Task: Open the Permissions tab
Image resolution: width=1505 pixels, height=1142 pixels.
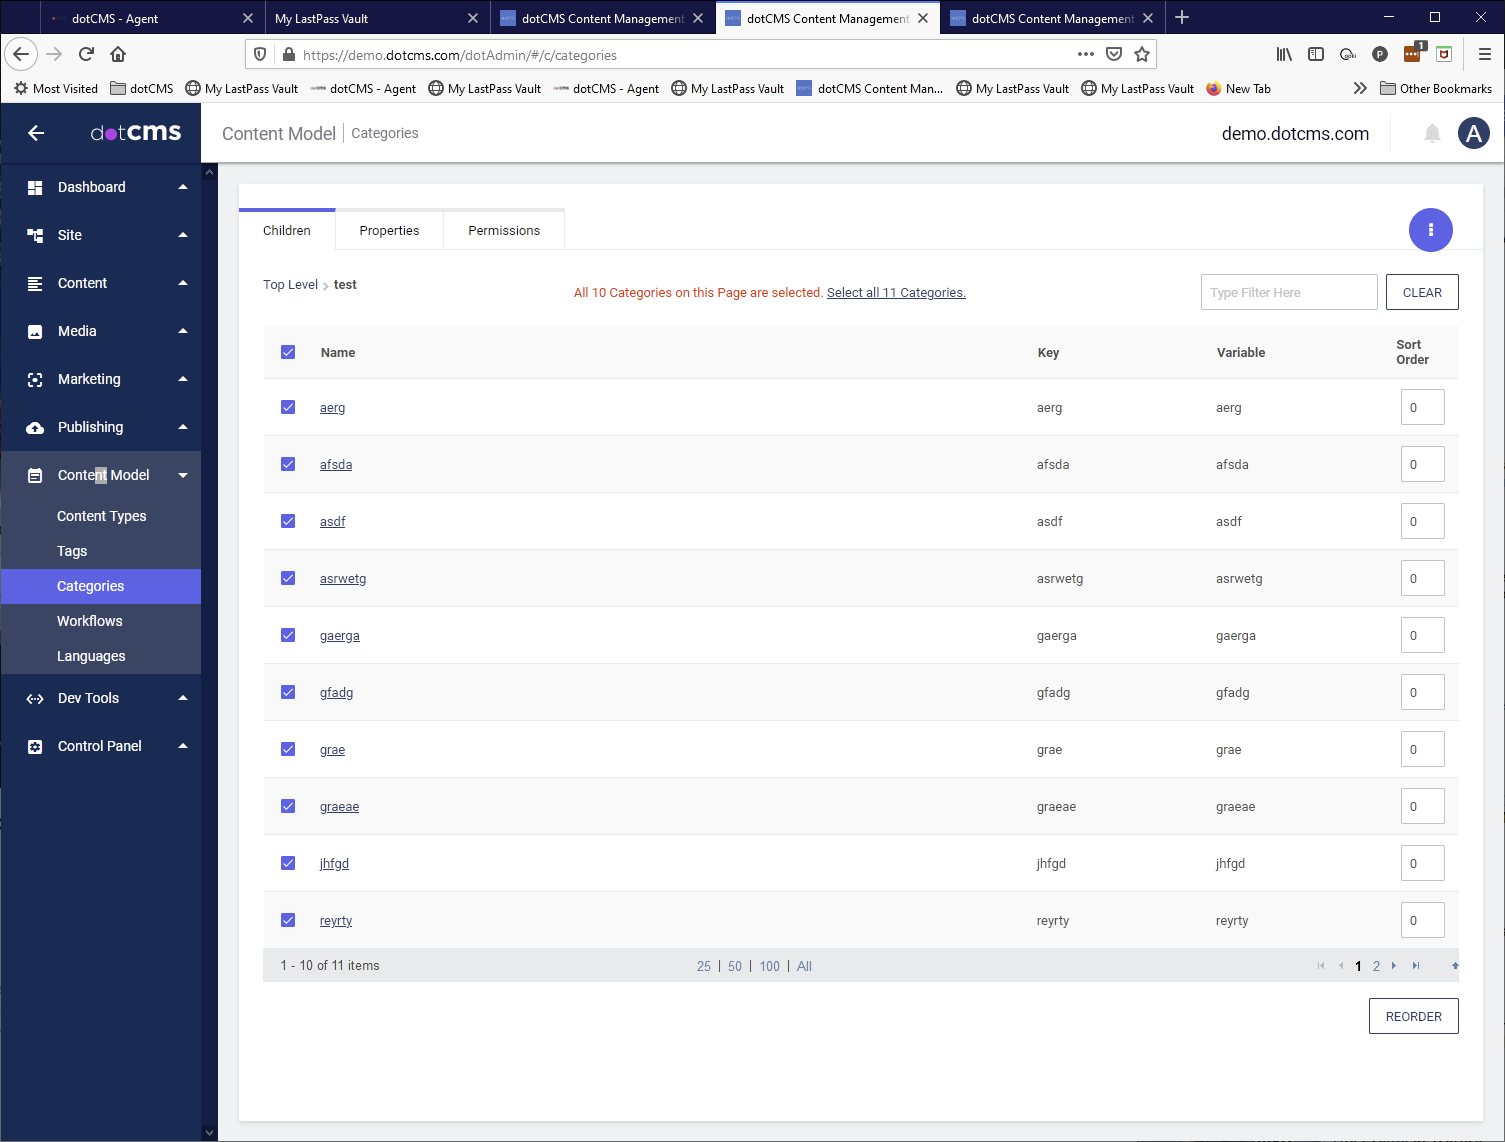Action: [x=503, y=230]
